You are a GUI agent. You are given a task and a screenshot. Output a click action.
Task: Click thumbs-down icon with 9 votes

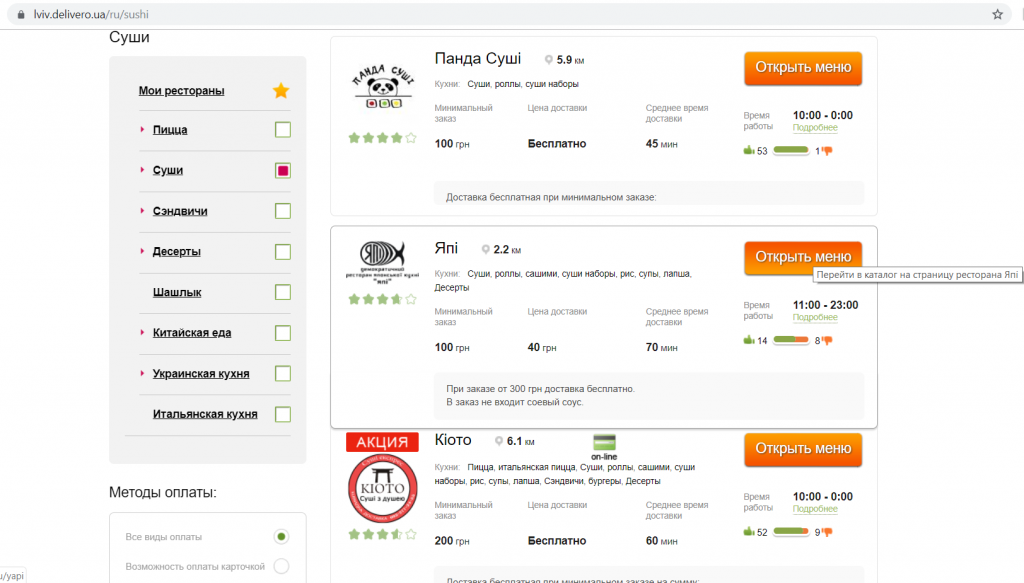(827, 532)
